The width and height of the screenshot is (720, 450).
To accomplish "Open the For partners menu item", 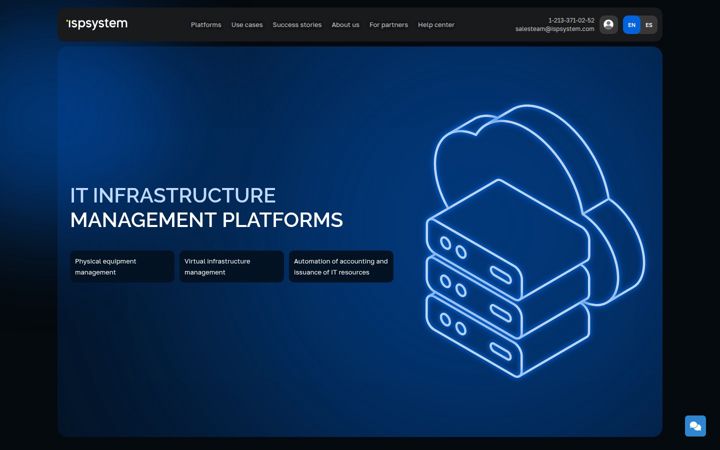I will [388, 25].
